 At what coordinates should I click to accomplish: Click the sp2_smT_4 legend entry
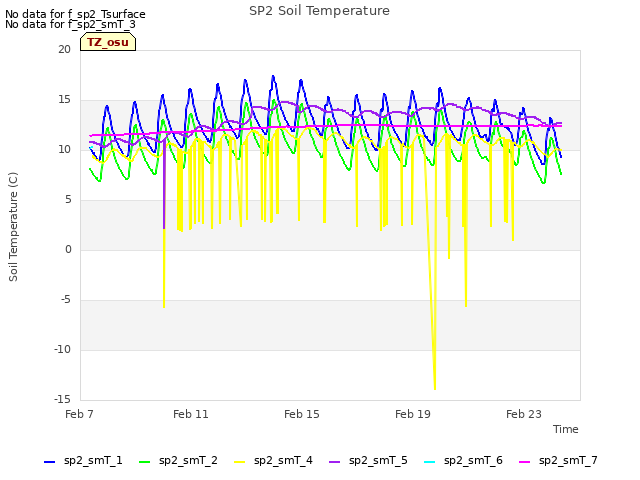[273, 461]
